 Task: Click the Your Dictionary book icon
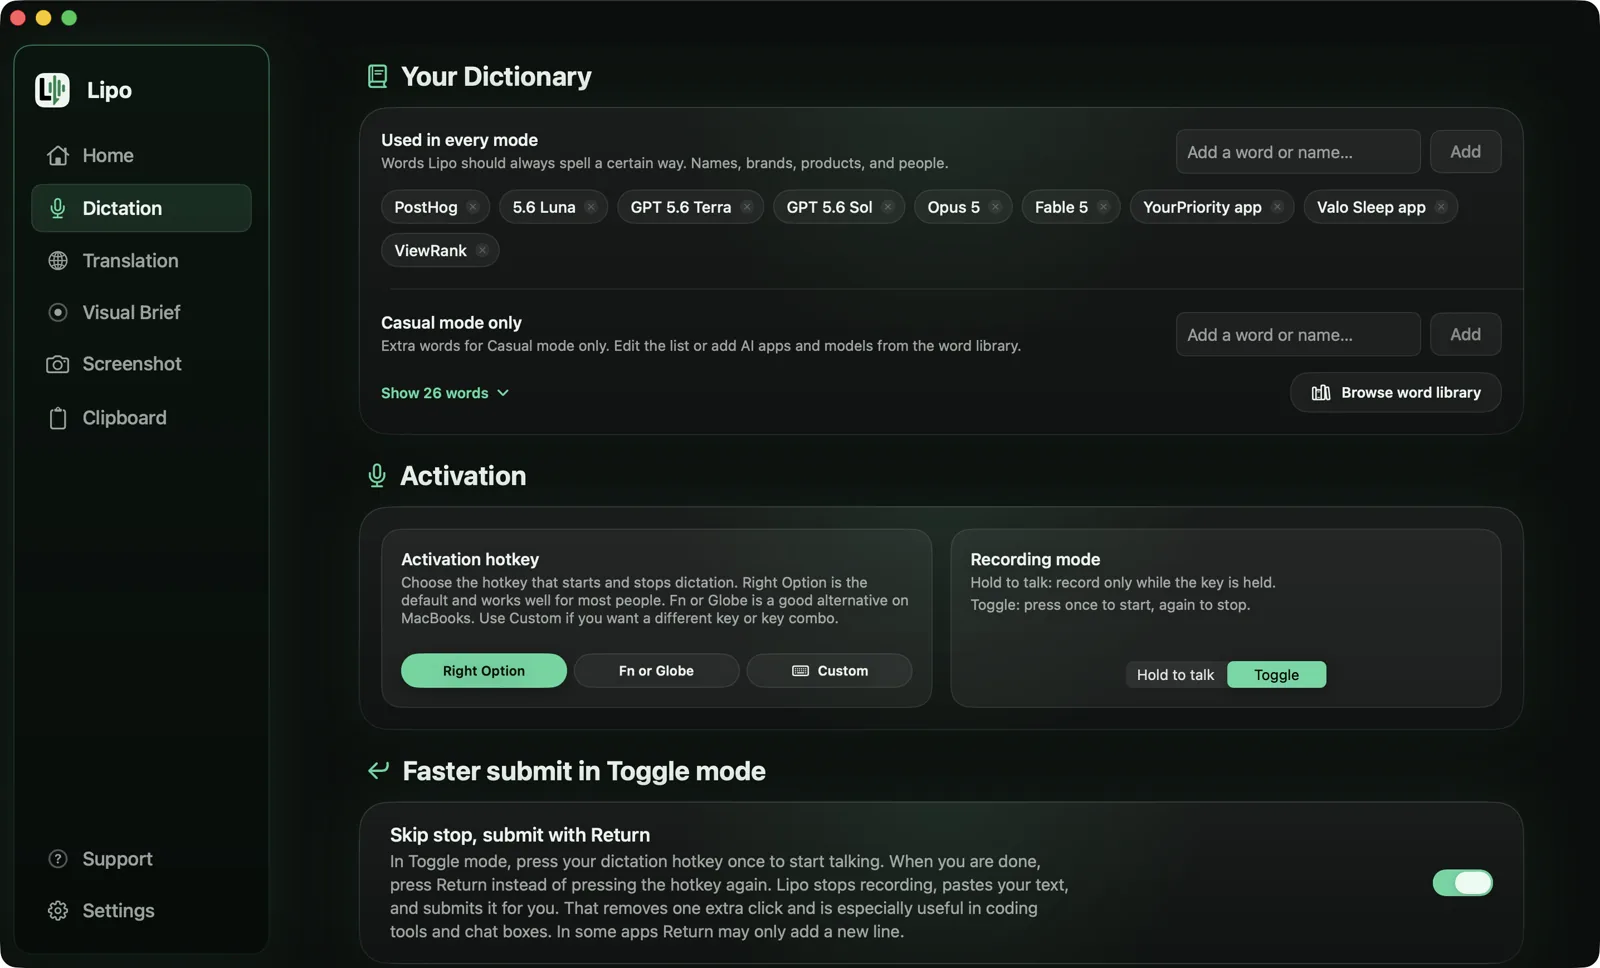click(x=377, y=77)
